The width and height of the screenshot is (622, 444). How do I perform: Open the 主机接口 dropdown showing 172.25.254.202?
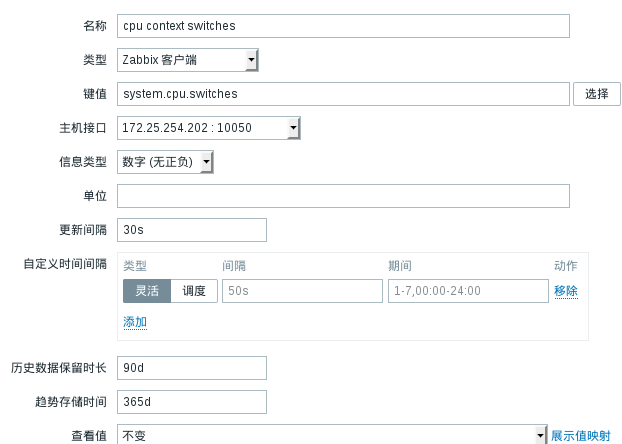point(209,128)
